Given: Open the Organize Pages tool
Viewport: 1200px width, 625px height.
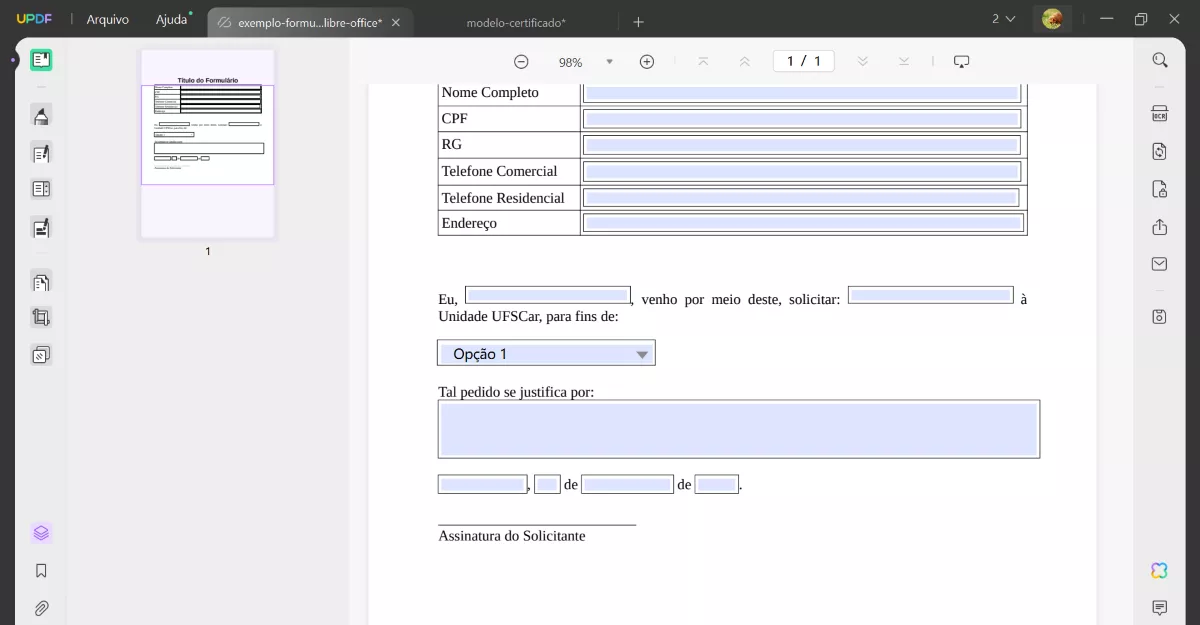Looking at the screenshot, I should coord(41,281).
